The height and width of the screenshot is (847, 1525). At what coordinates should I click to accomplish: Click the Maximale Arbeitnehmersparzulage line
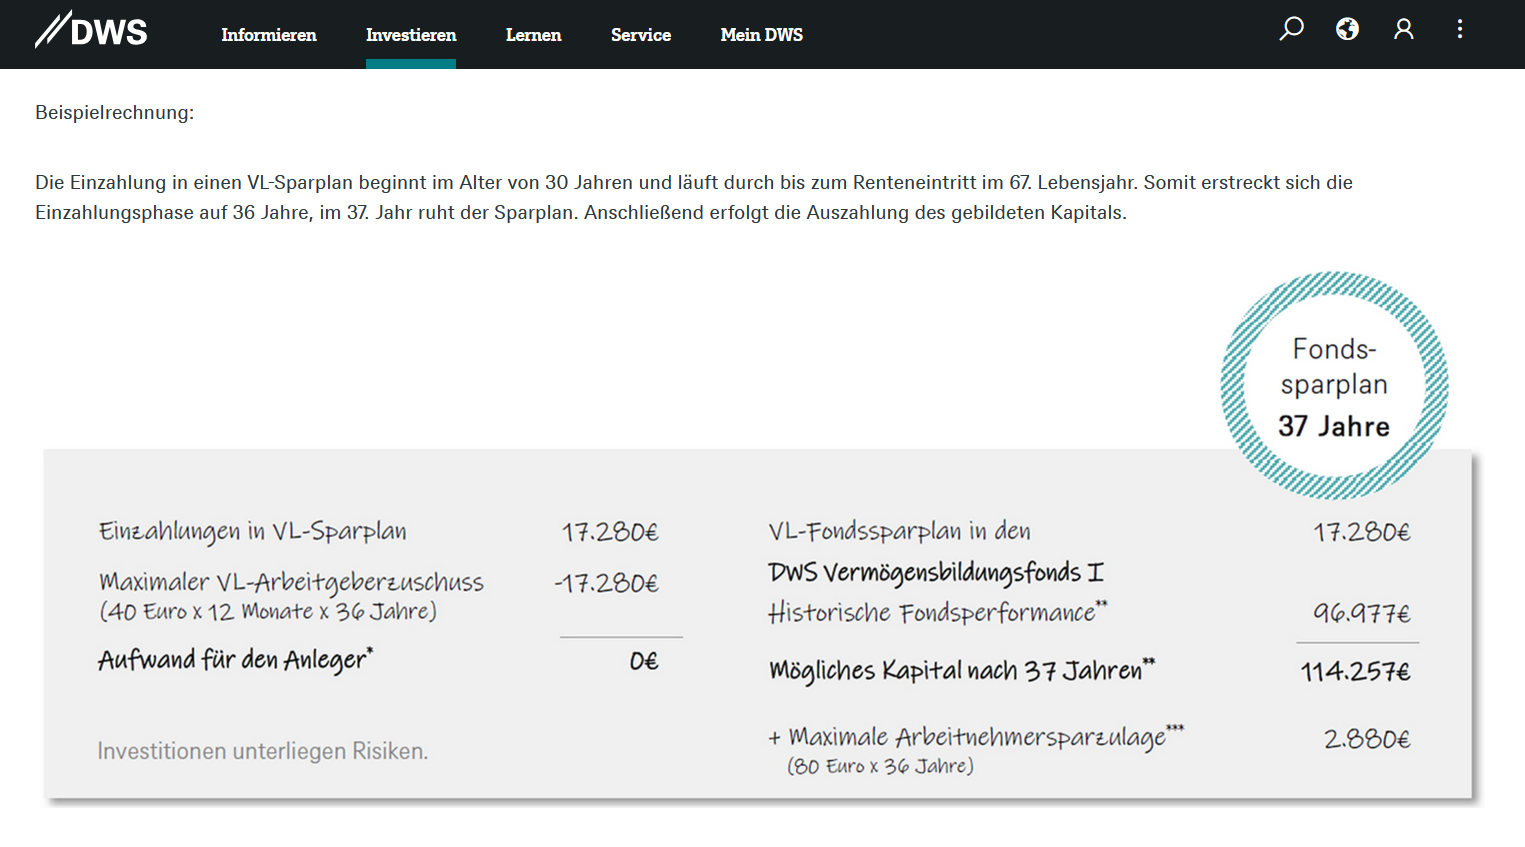pos(976,738)
